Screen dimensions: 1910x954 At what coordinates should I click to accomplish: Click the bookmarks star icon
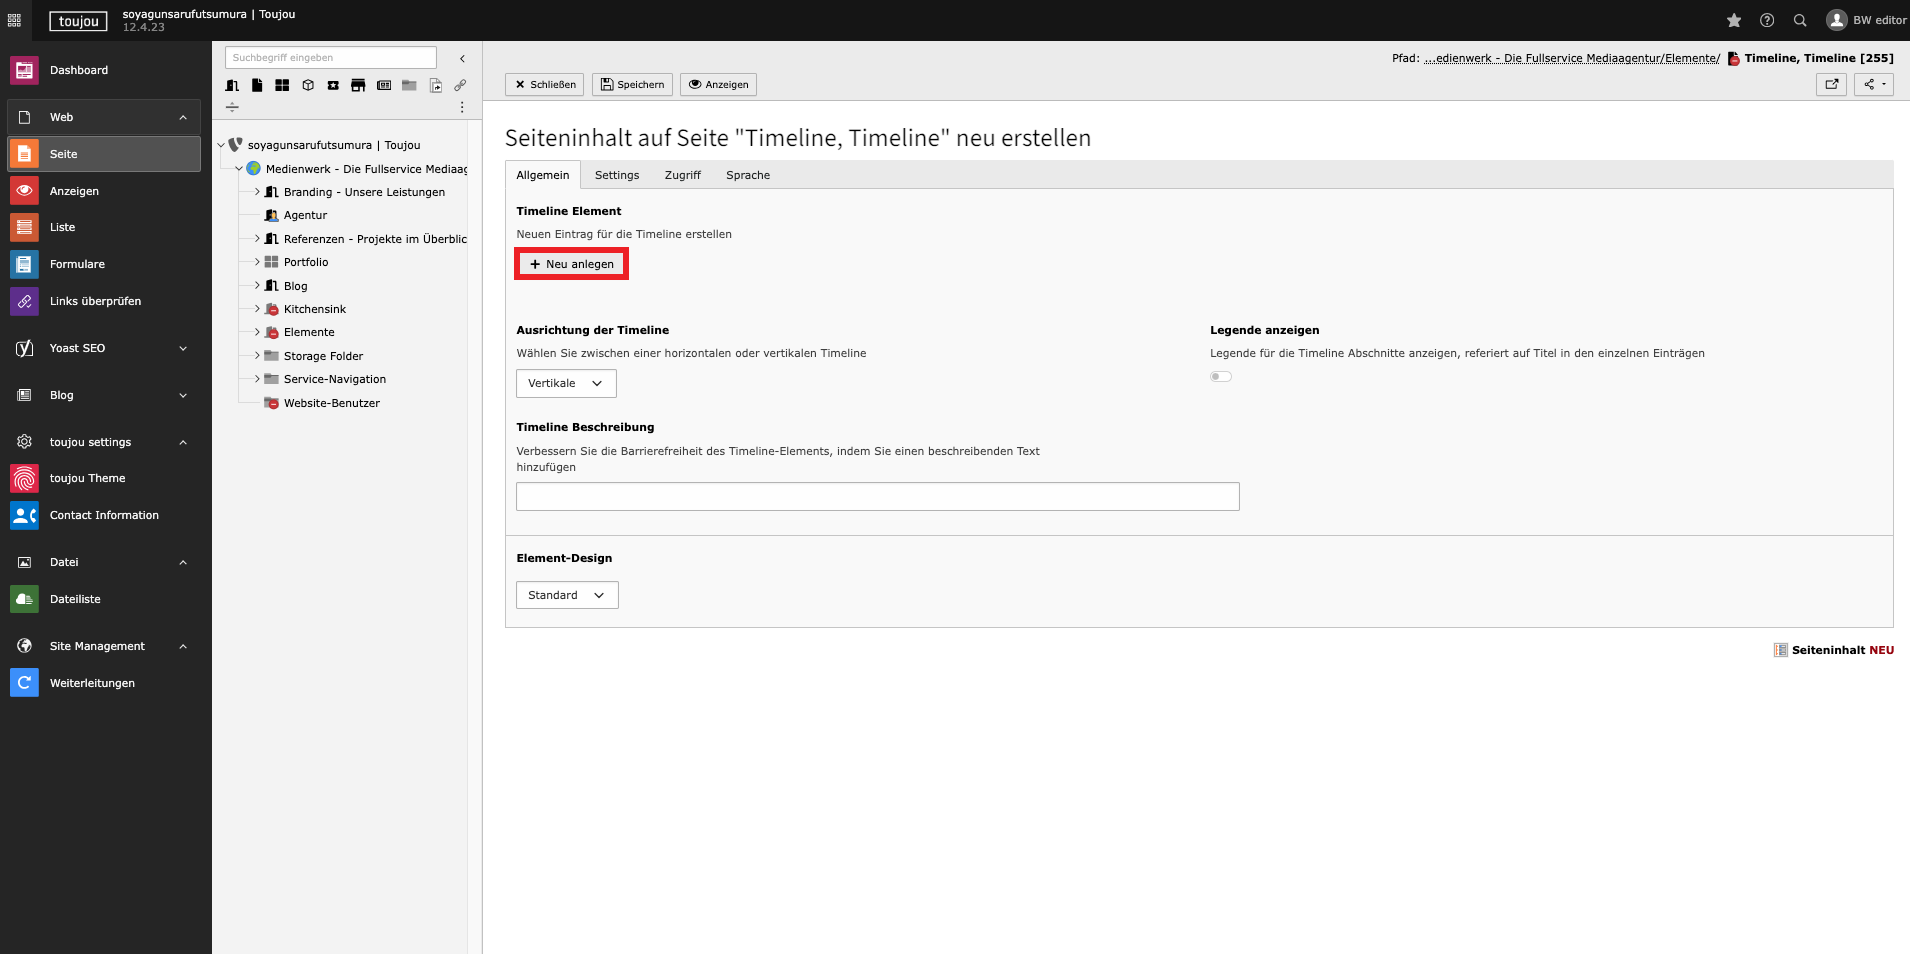[1734, 20]
